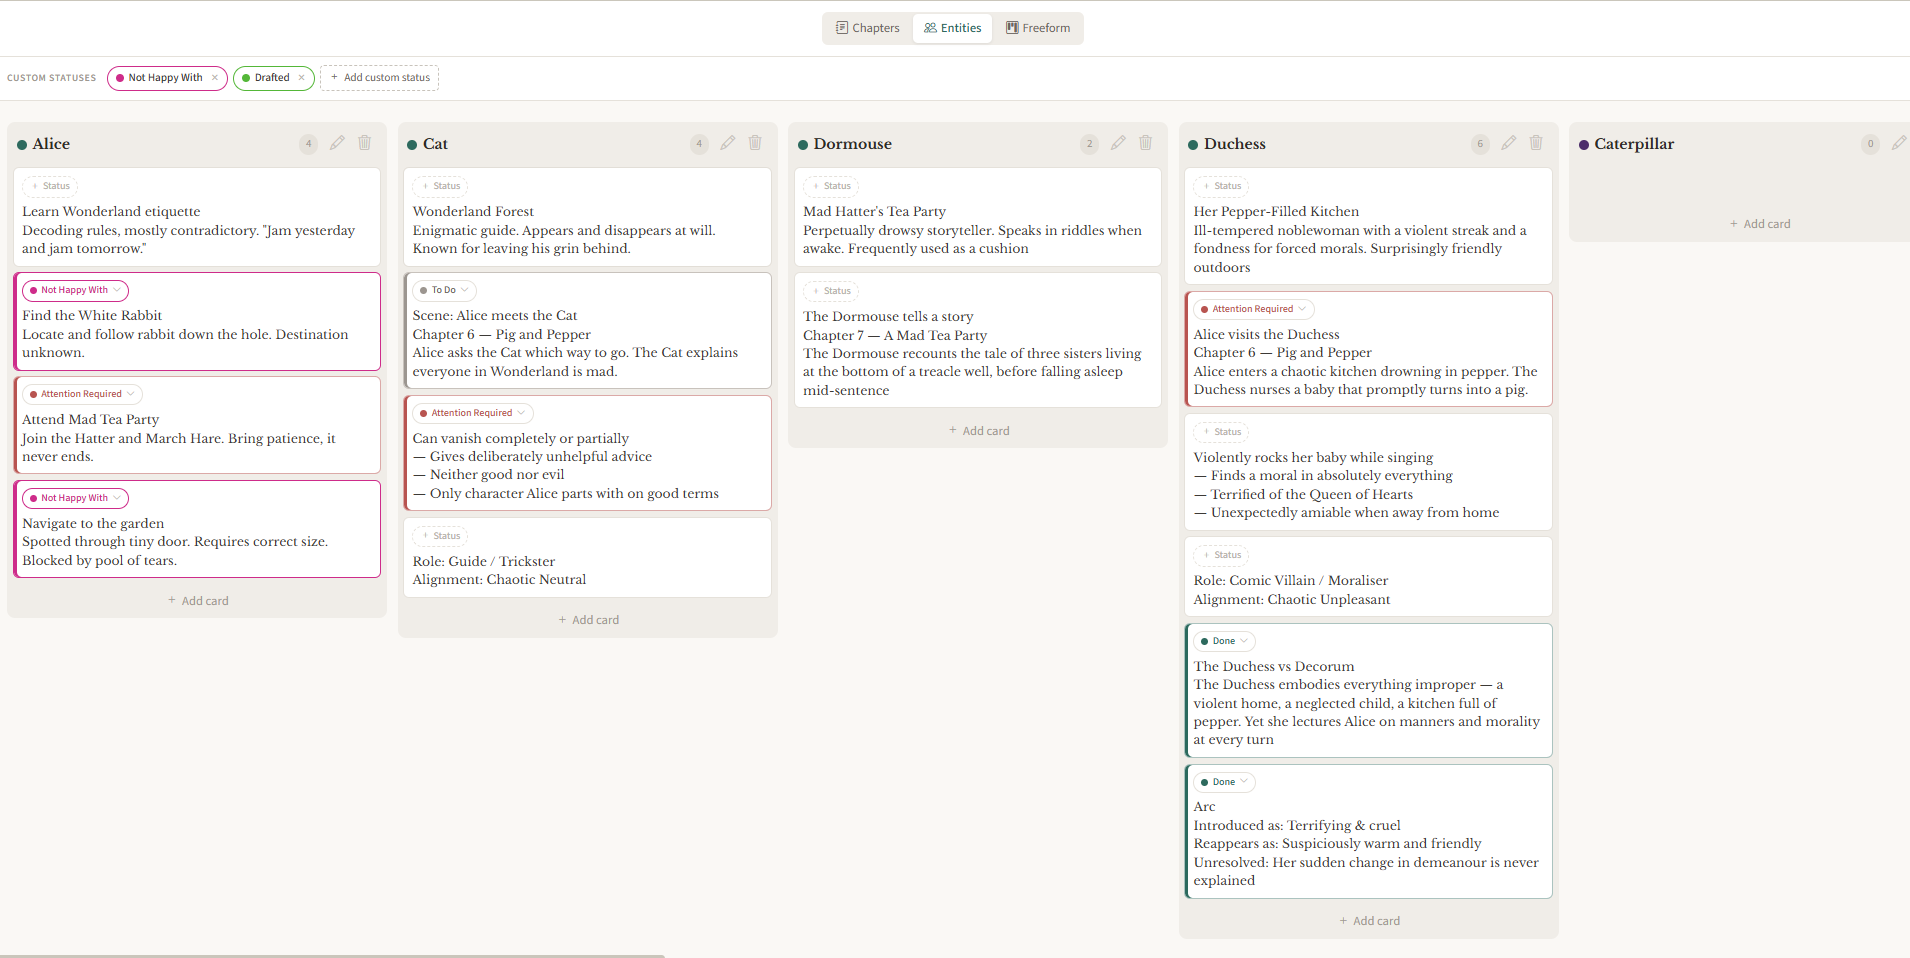Click the Alice column color dot

[x=22, y=145]
